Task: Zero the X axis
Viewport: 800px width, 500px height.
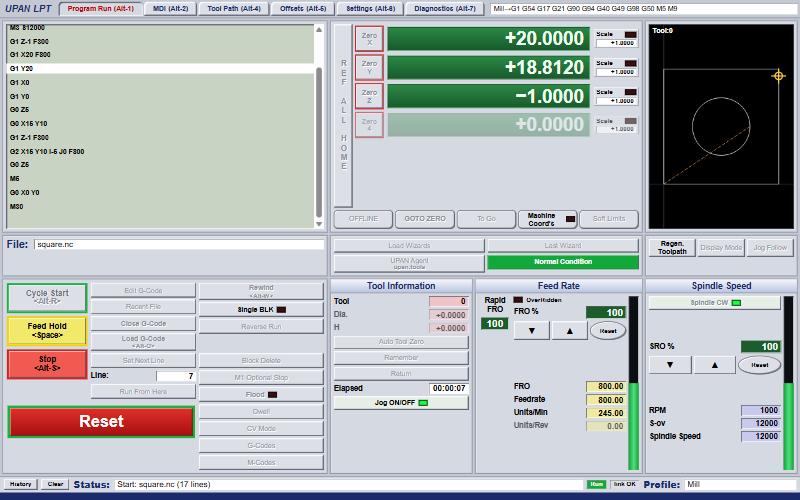Action: [369, 39]
